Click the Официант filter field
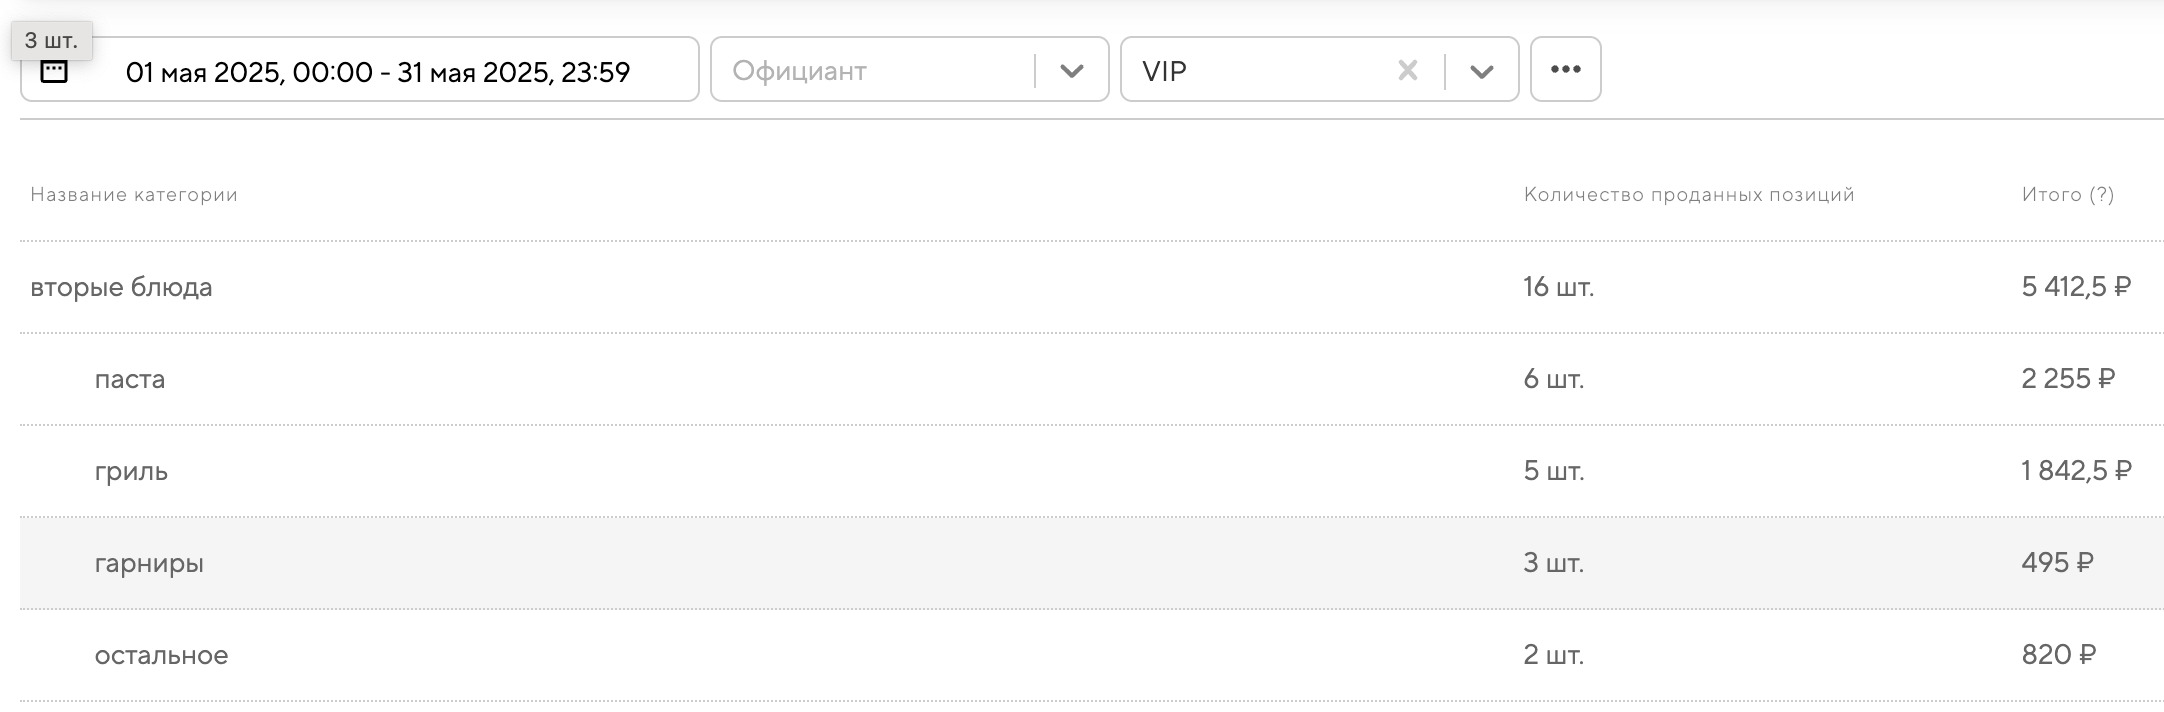Image resolution: width=2164 pixels, height=712 pixels. [870, 71]
